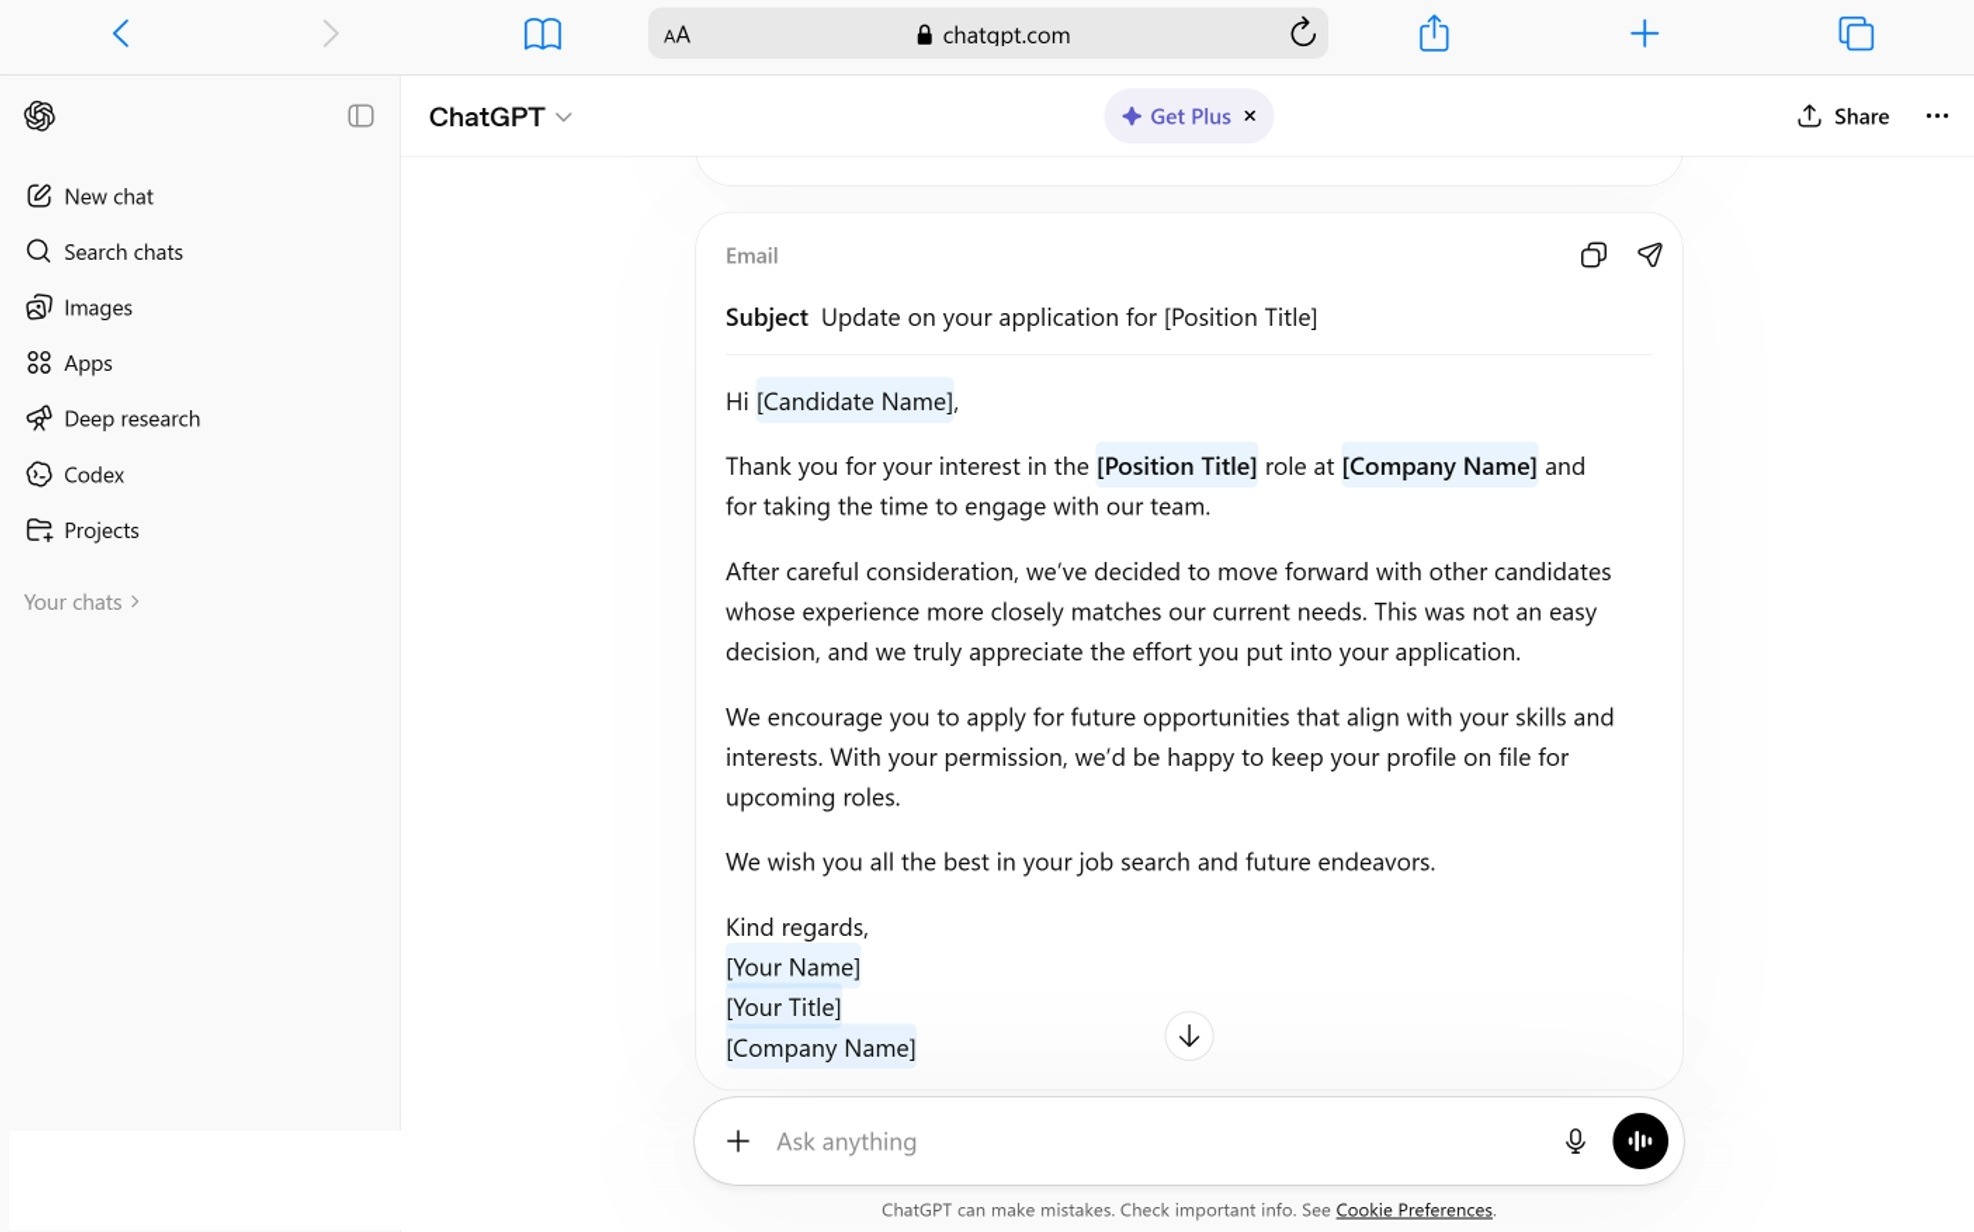Open Safari bookmarks book icon
1974x1232 pixels.
(542, 35)
